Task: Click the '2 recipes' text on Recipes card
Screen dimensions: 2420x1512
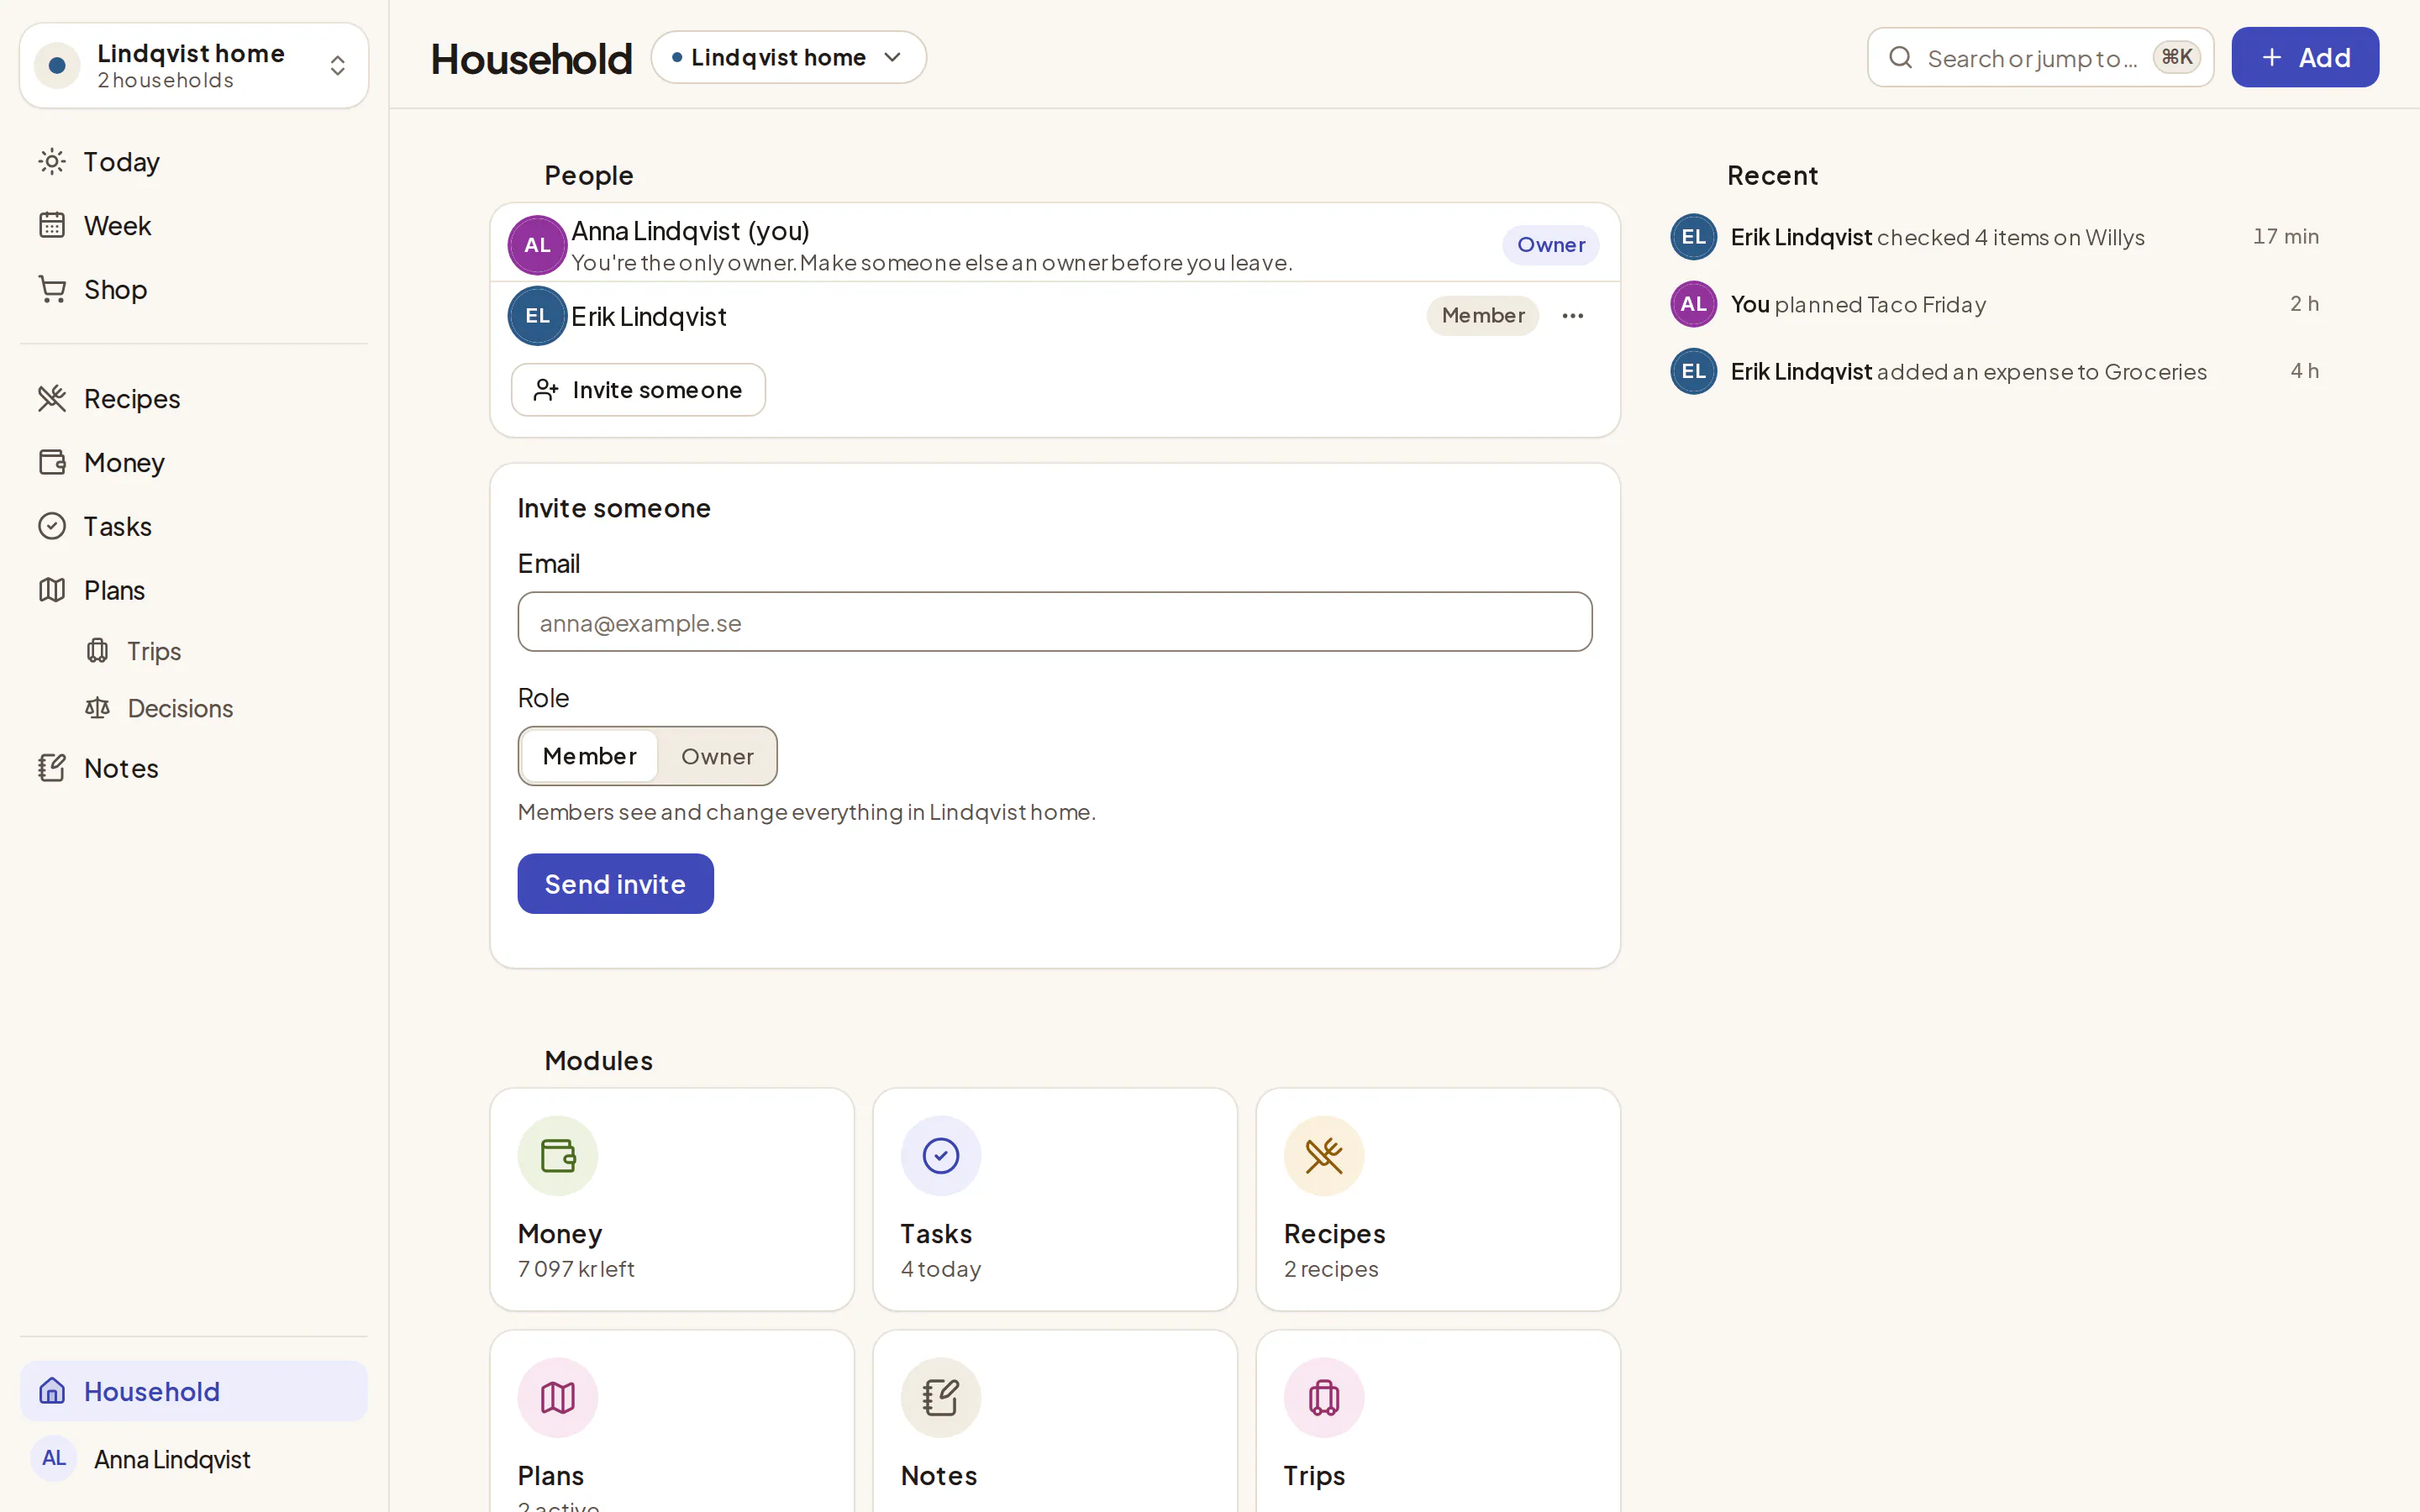Action: [1331, 1269]
